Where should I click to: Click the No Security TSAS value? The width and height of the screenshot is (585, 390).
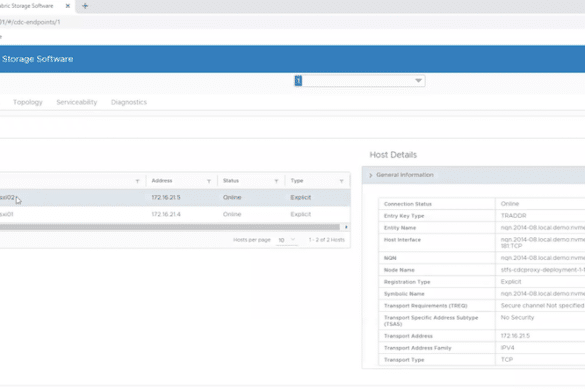pyautogui.click(x=517, y=318)
